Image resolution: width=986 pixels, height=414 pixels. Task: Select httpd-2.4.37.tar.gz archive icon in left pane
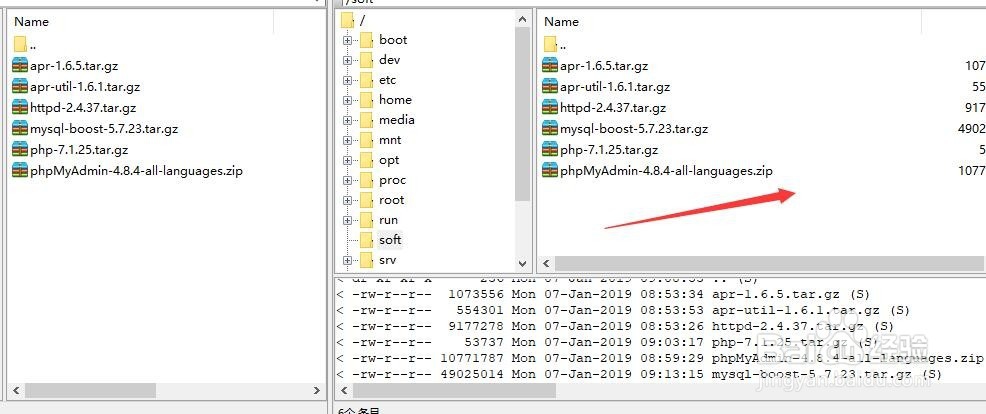pyautogui.click(x=20, y=108)
